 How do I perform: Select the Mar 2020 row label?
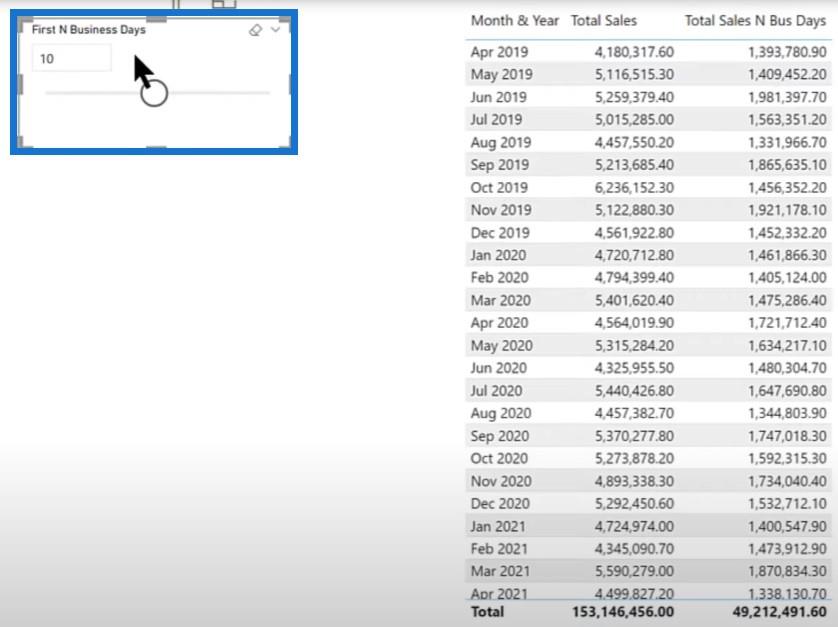click(500, 300)
